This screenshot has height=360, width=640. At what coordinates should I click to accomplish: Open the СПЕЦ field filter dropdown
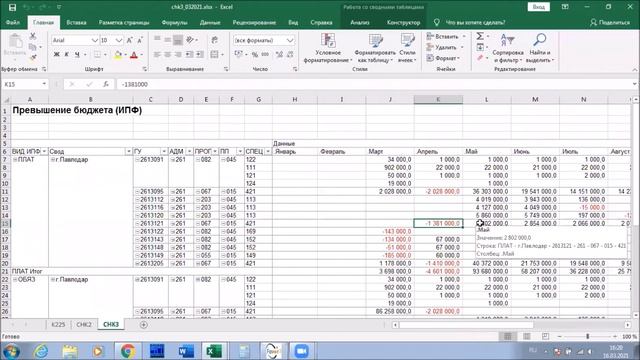[x=268, y=151]
